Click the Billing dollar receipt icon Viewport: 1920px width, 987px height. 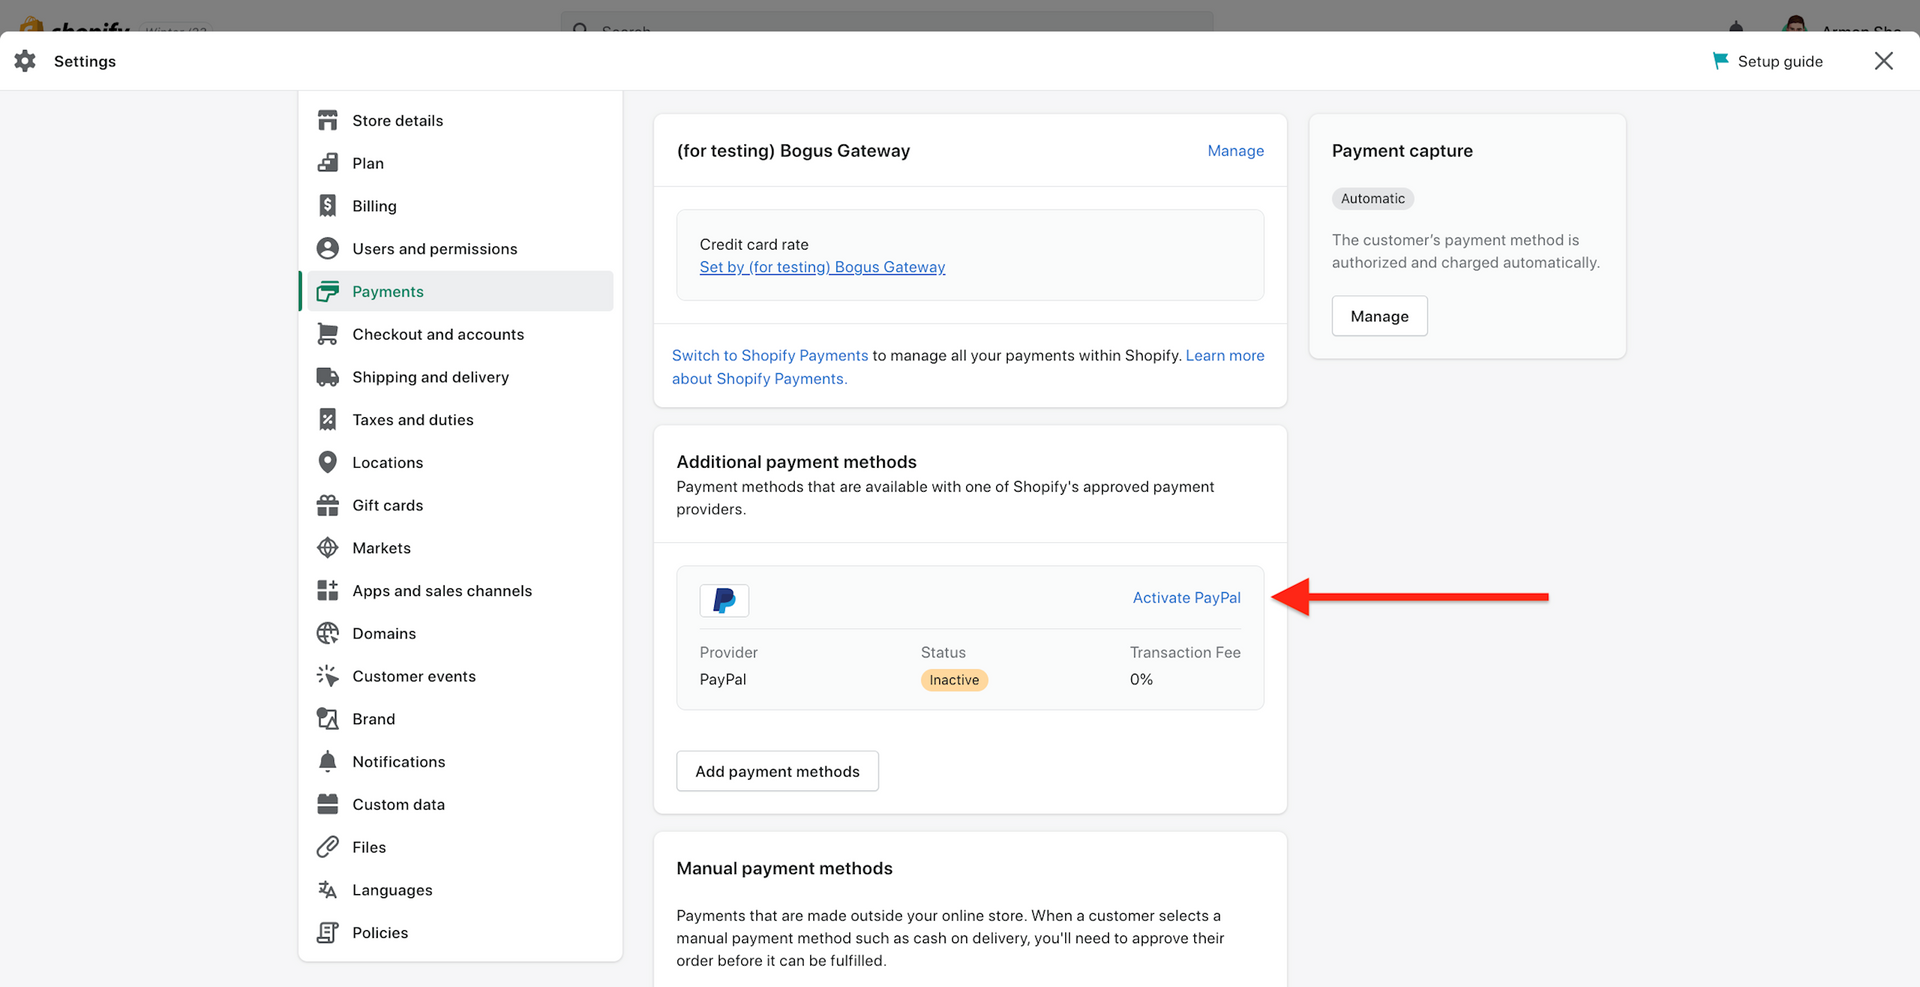tap(327, 206)
